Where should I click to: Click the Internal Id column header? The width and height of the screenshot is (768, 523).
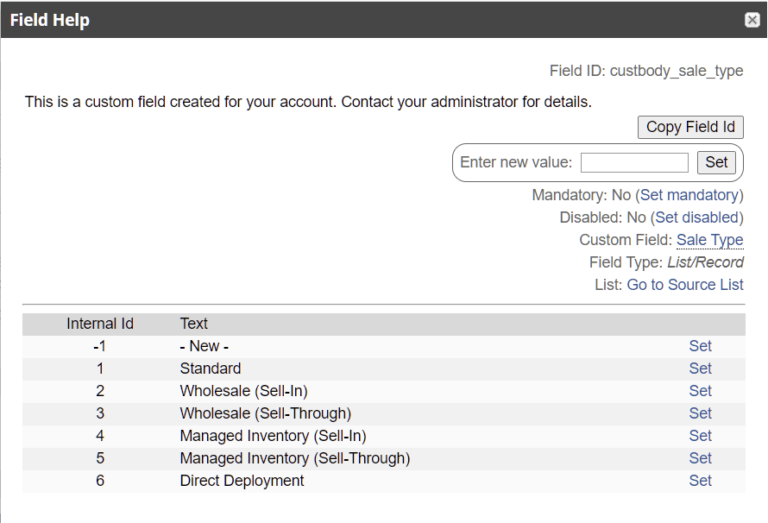click(x=100, y=324)
